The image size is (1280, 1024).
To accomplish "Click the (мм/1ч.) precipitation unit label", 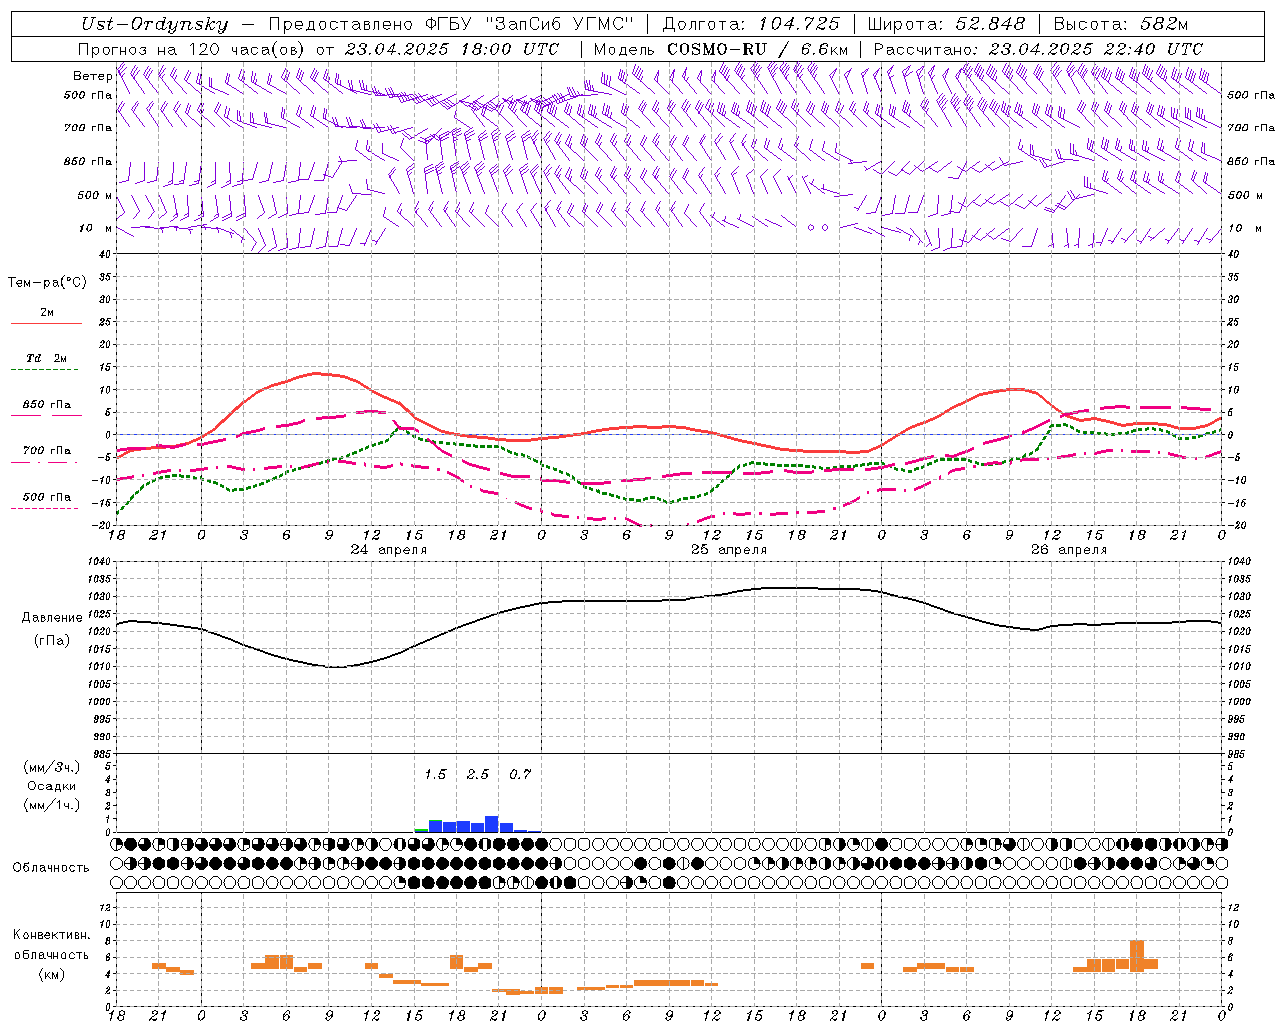I will 52,805.
